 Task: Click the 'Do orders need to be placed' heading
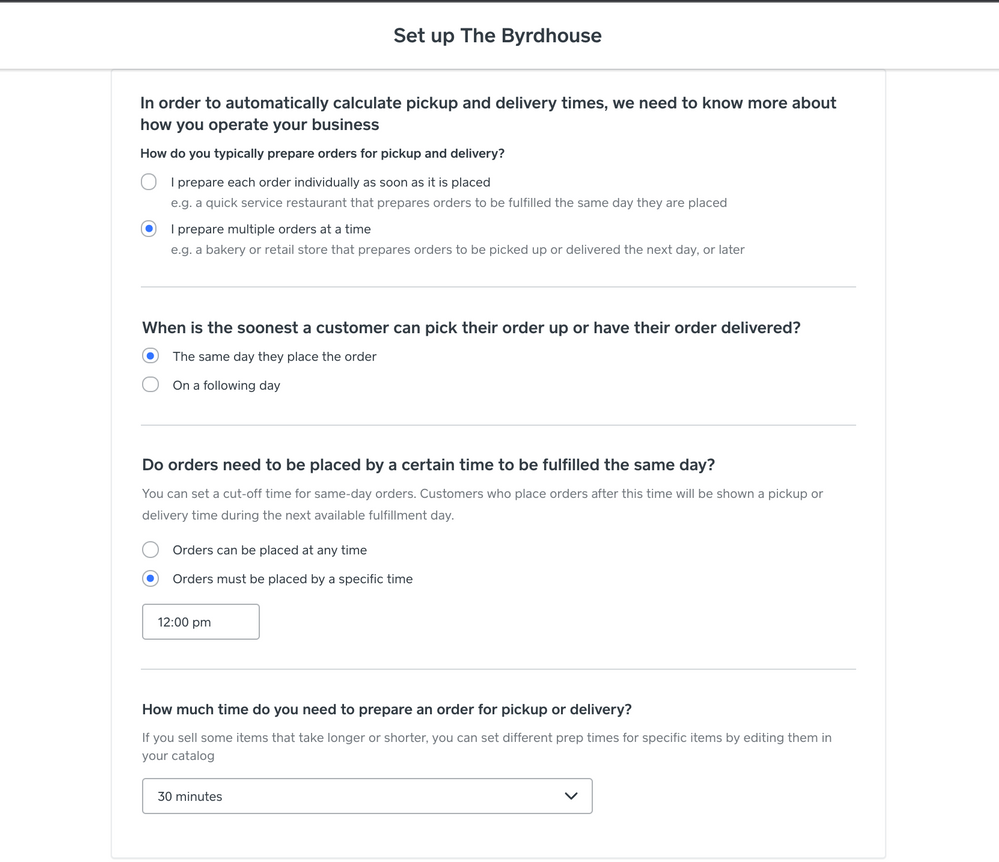click(428, 465)
